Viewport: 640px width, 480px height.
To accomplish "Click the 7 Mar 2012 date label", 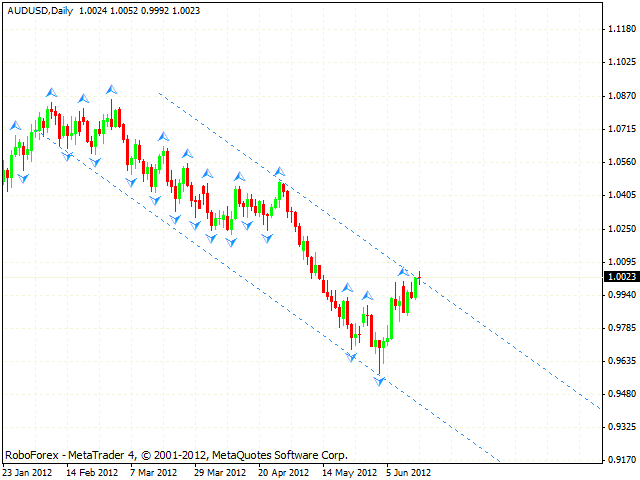I will coord(152,472).
